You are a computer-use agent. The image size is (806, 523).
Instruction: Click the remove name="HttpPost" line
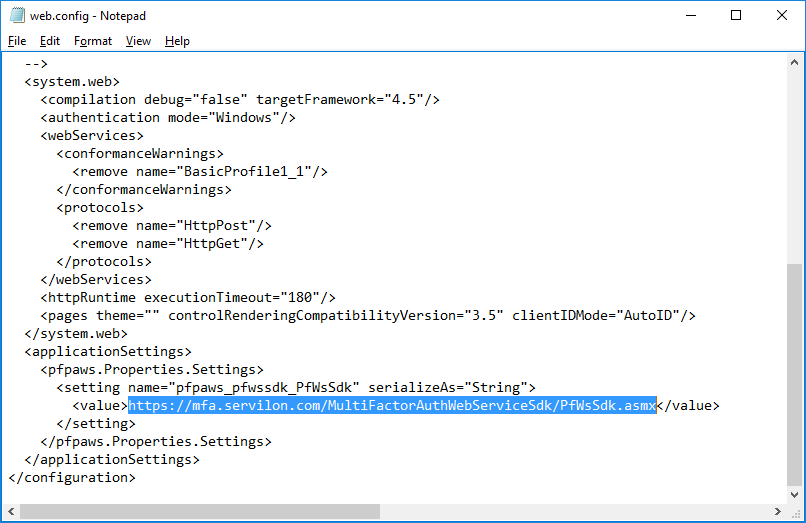172,225
